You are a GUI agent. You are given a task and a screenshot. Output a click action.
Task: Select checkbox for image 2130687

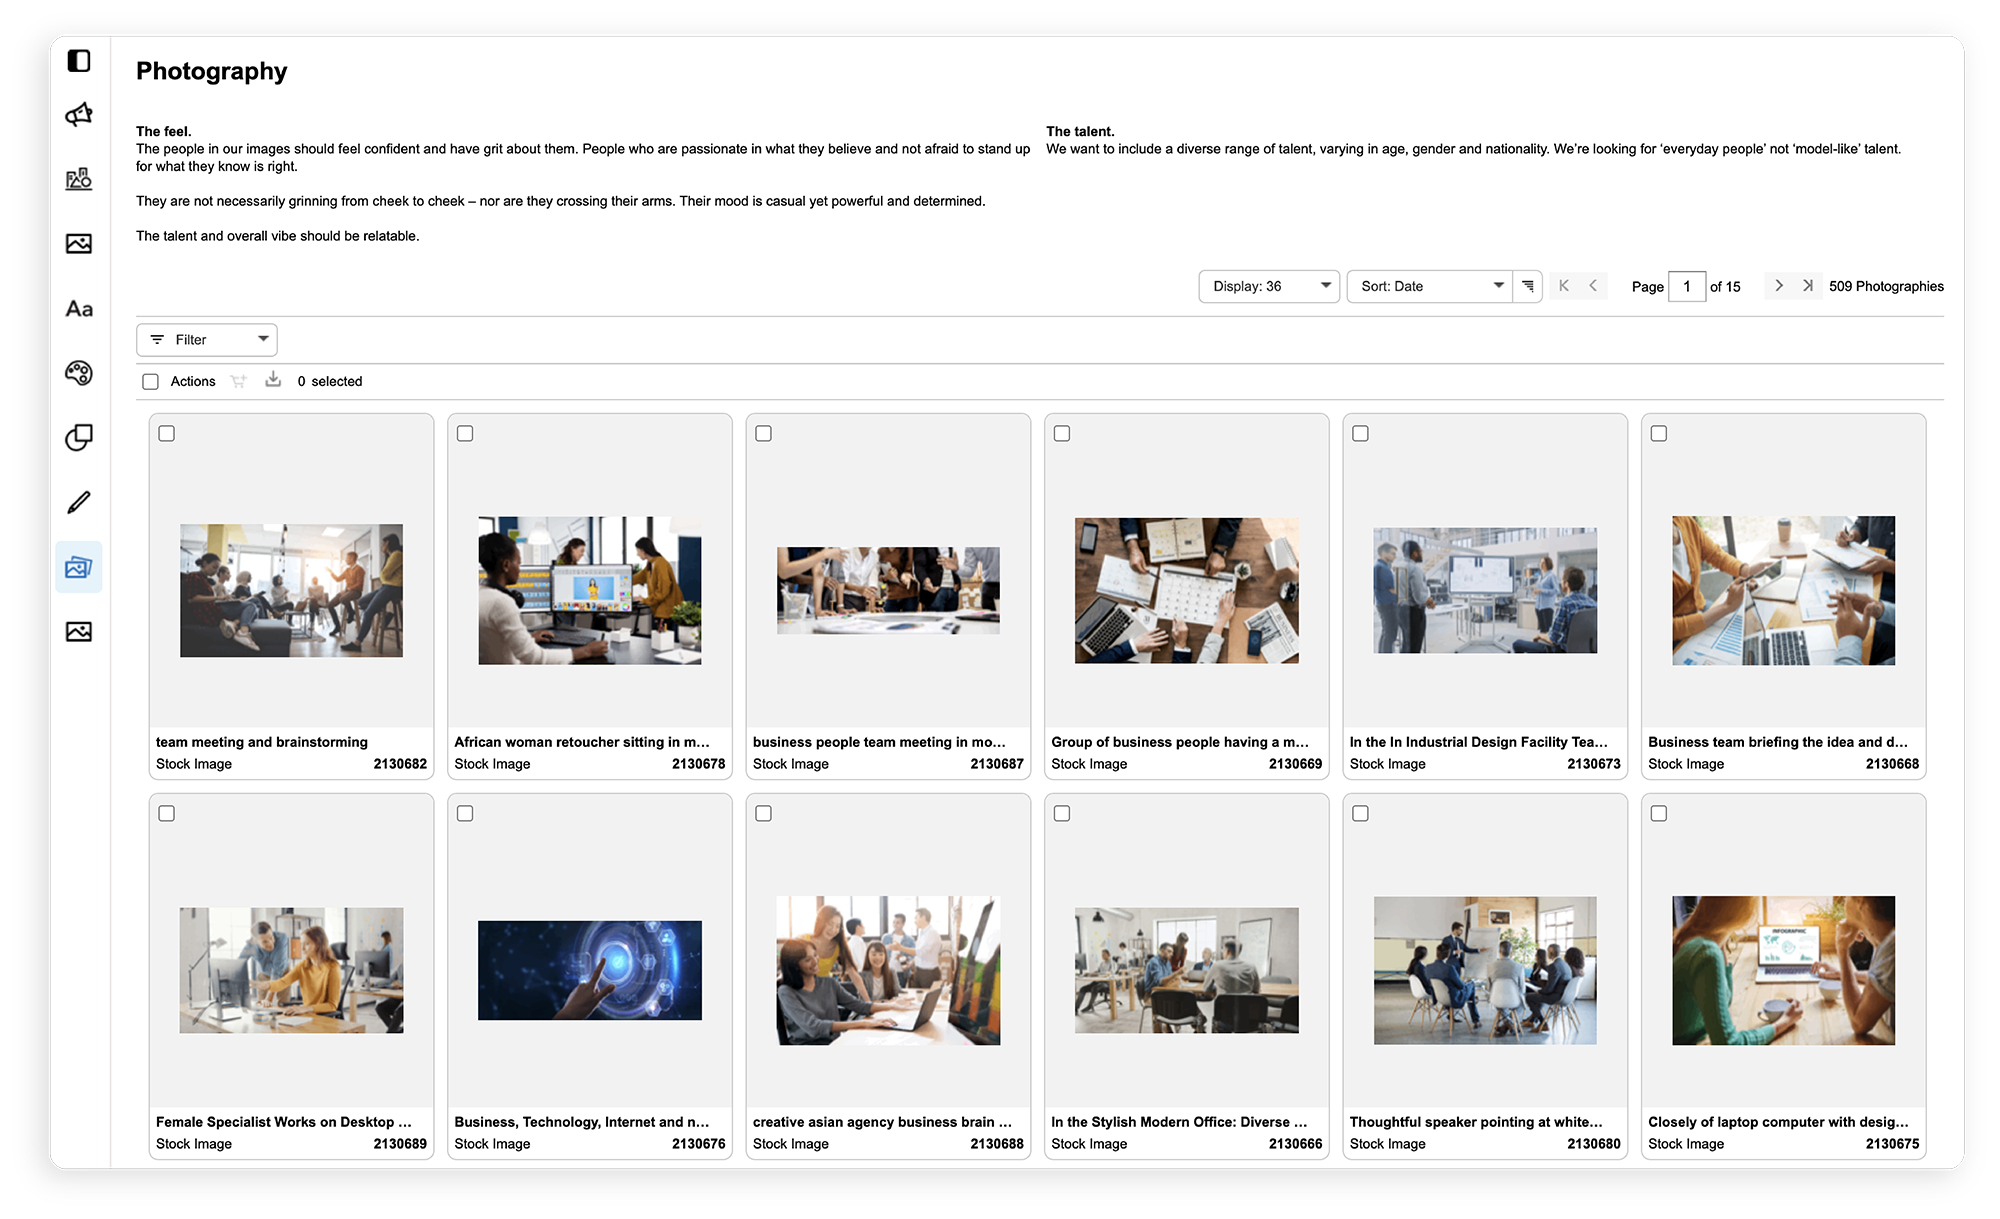pos(764,433)
